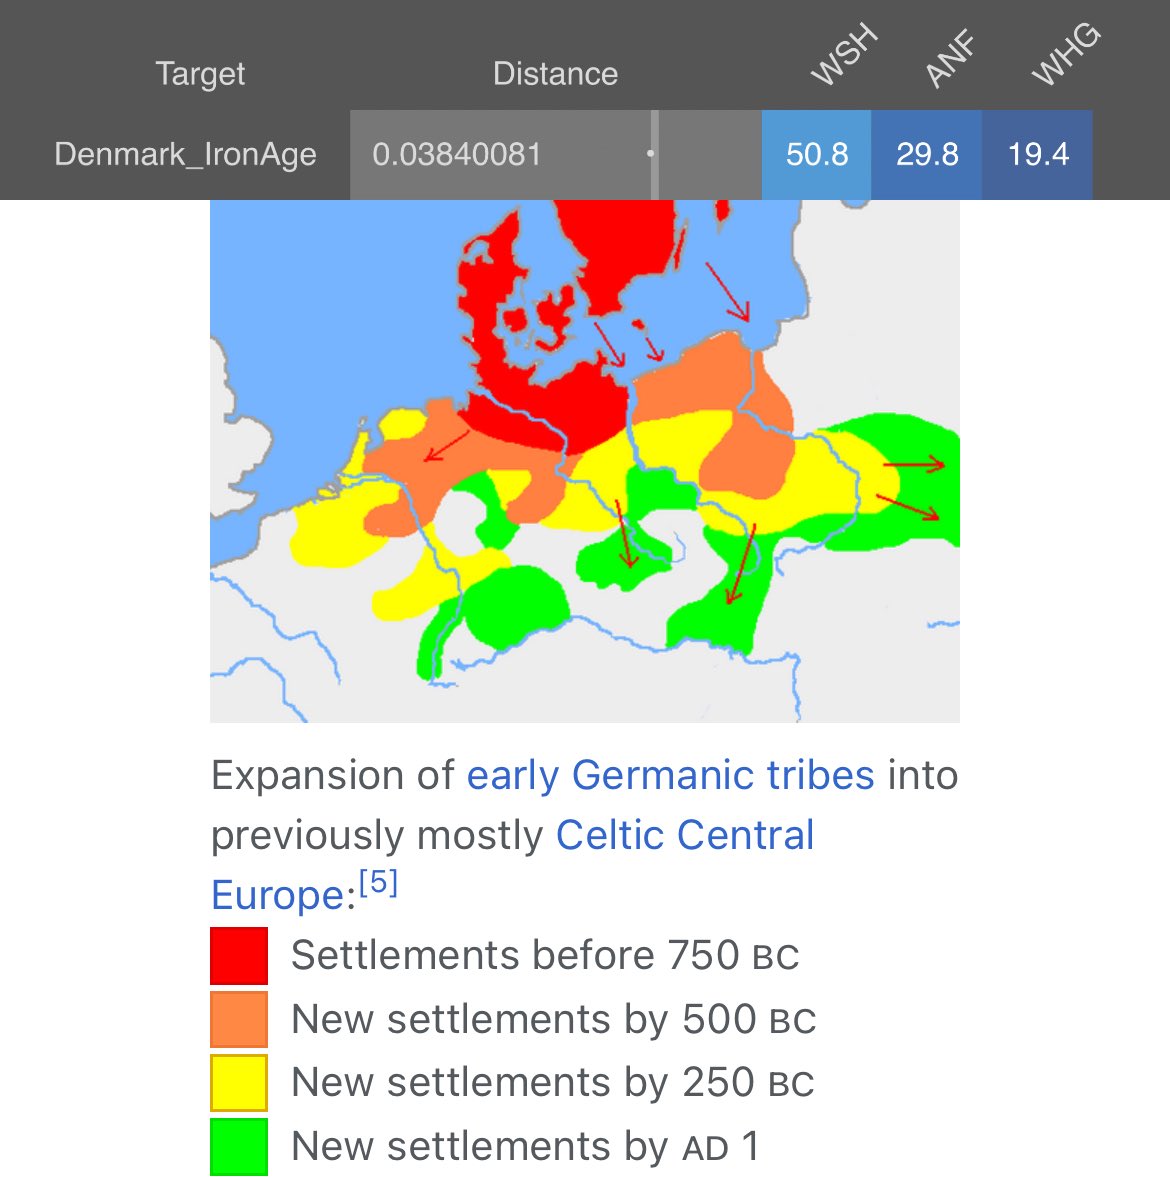Select the WHG column header
Image resolution: width=1170 pixels, height=1177 pixels.
click(1066, 54)
